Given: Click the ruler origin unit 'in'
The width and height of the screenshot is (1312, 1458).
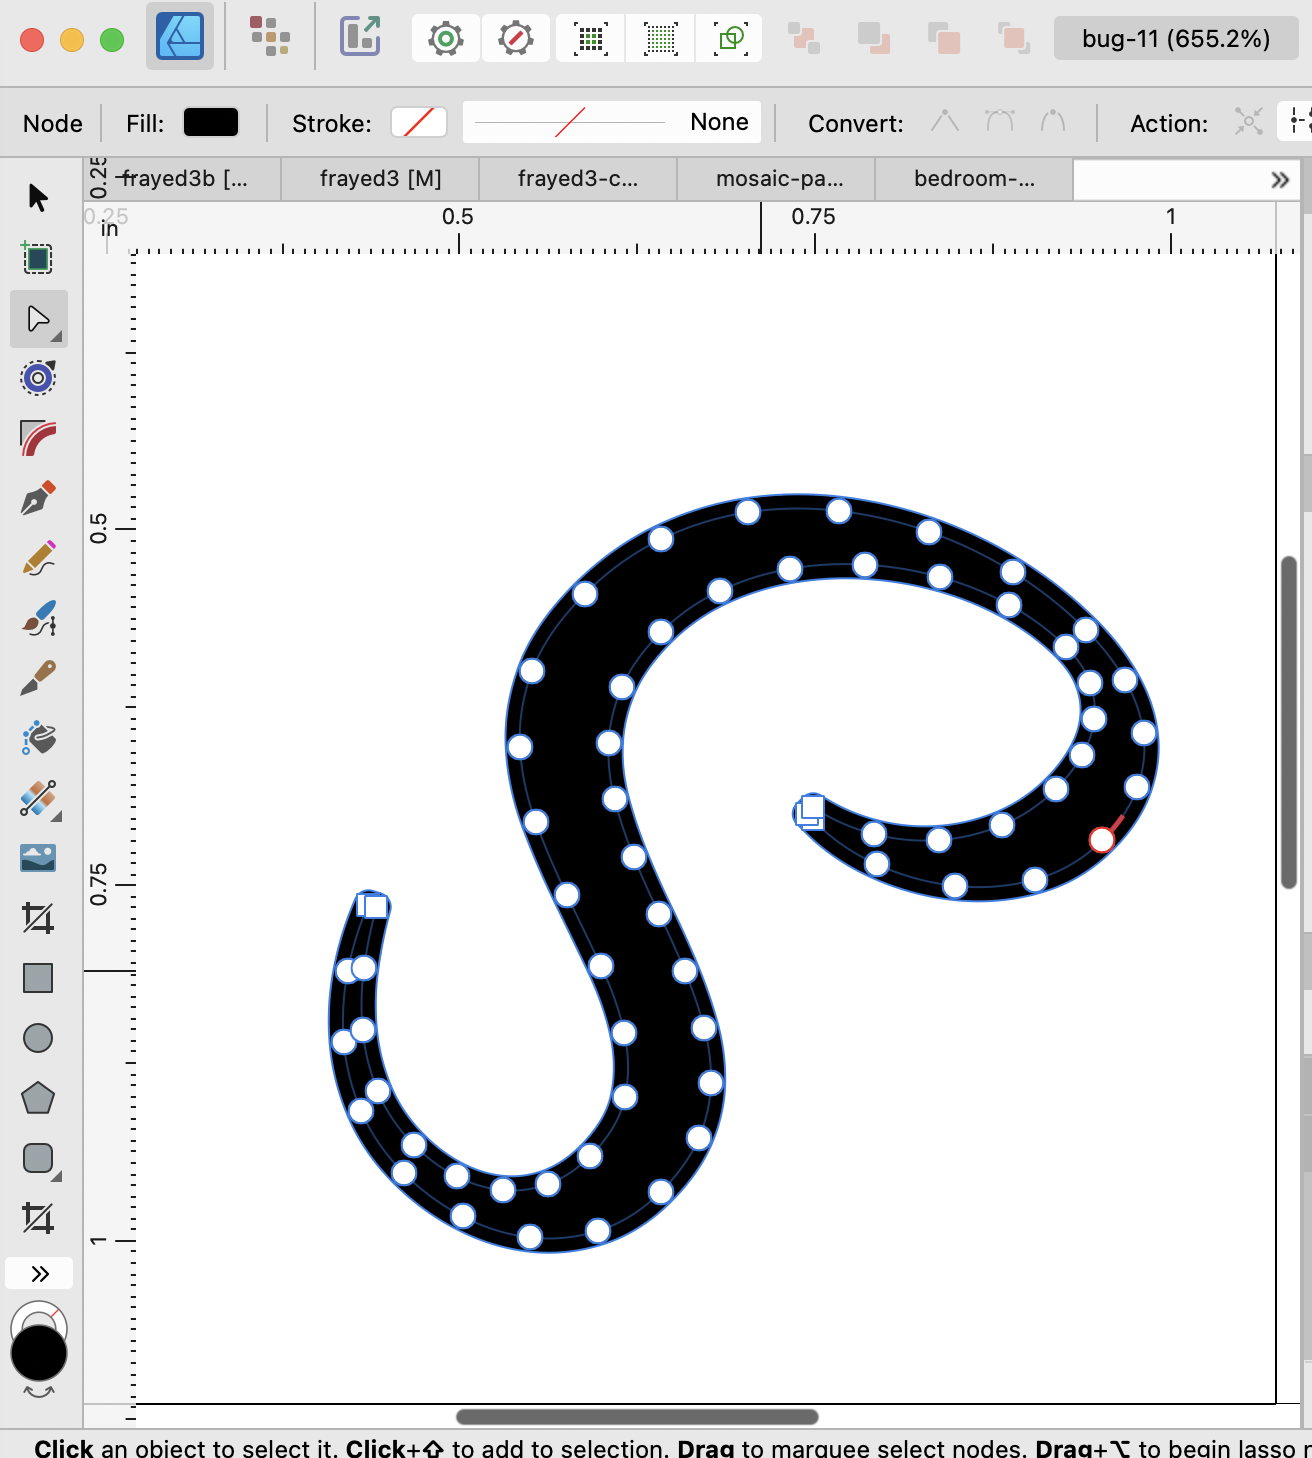Looking at the screenshot, I should coord(110,230).
